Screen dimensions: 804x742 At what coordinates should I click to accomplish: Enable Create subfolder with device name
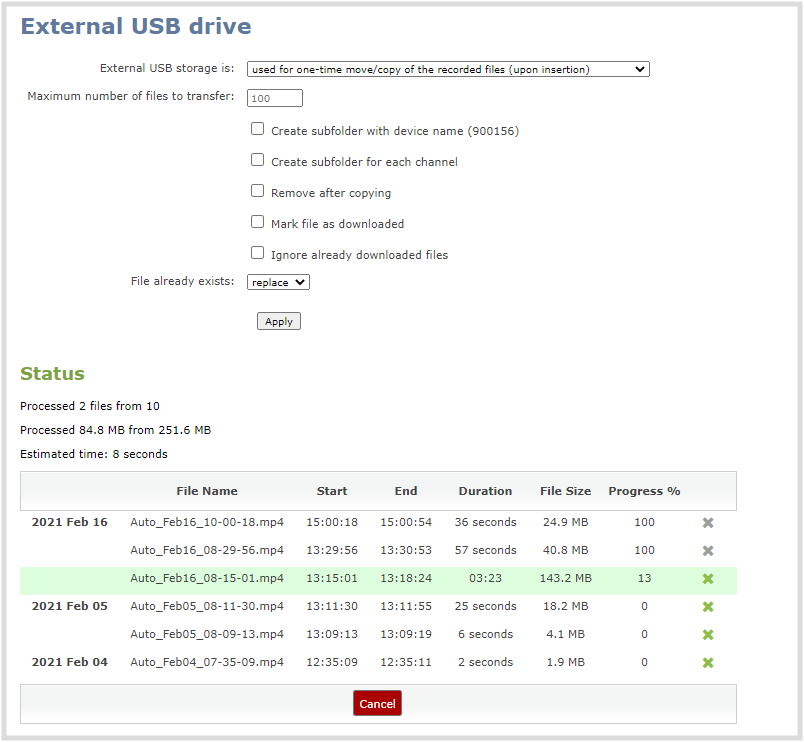(x=257, y=129)
